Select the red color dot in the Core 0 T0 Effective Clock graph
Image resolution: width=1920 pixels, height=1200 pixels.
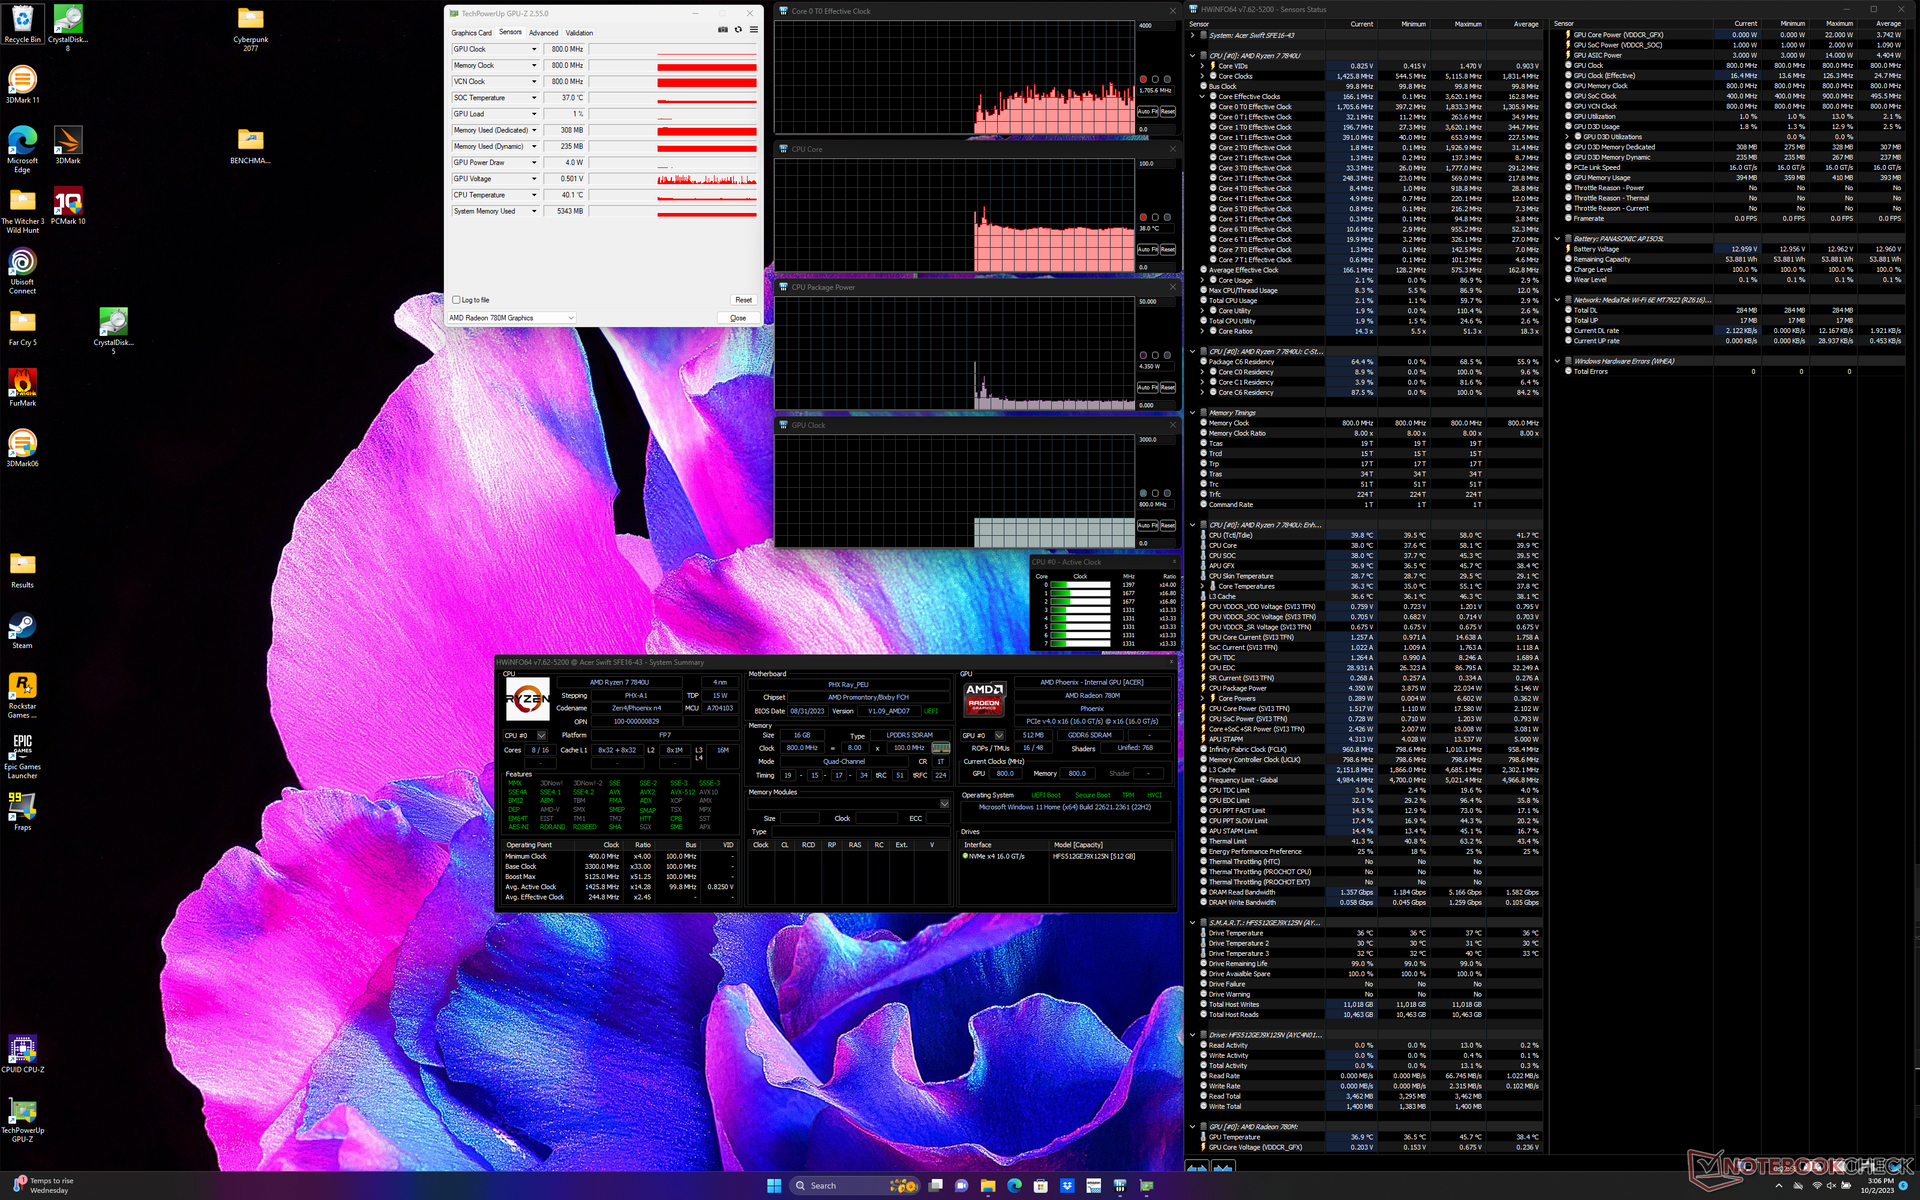[x=1143, y=79]
